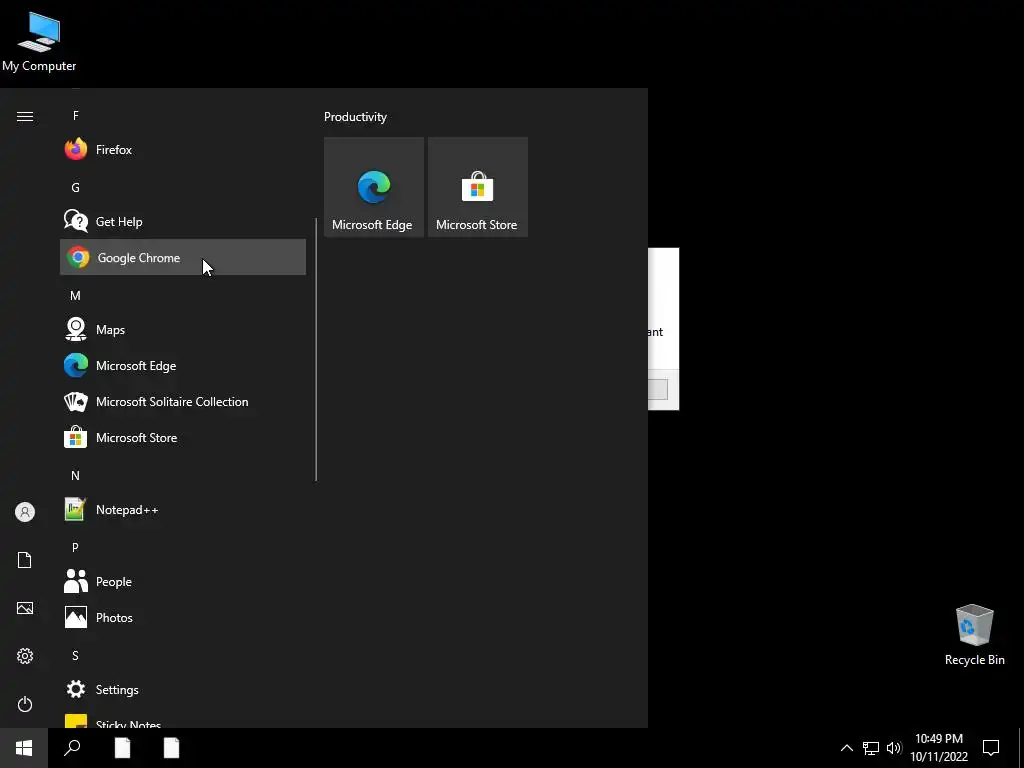Click the app list scrollbar
This screenshot has height=768, width=1024.
316,349
